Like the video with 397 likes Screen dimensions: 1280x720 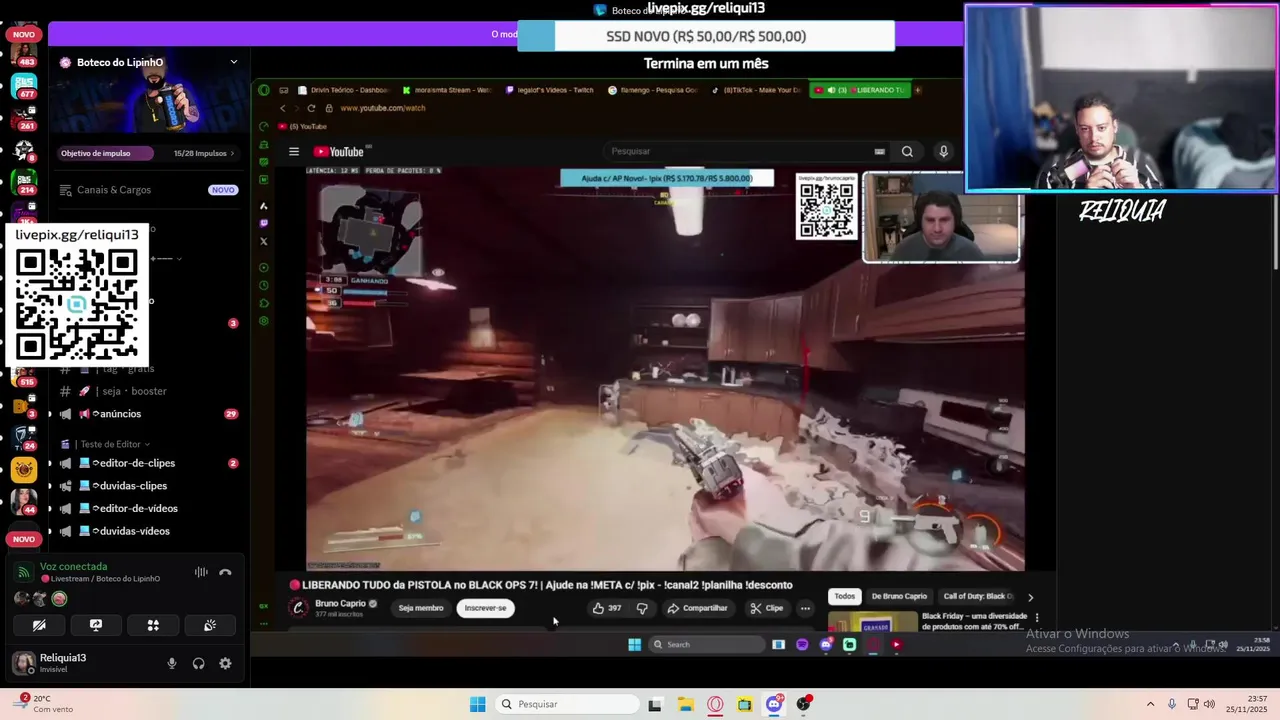[x=607, y=608]
